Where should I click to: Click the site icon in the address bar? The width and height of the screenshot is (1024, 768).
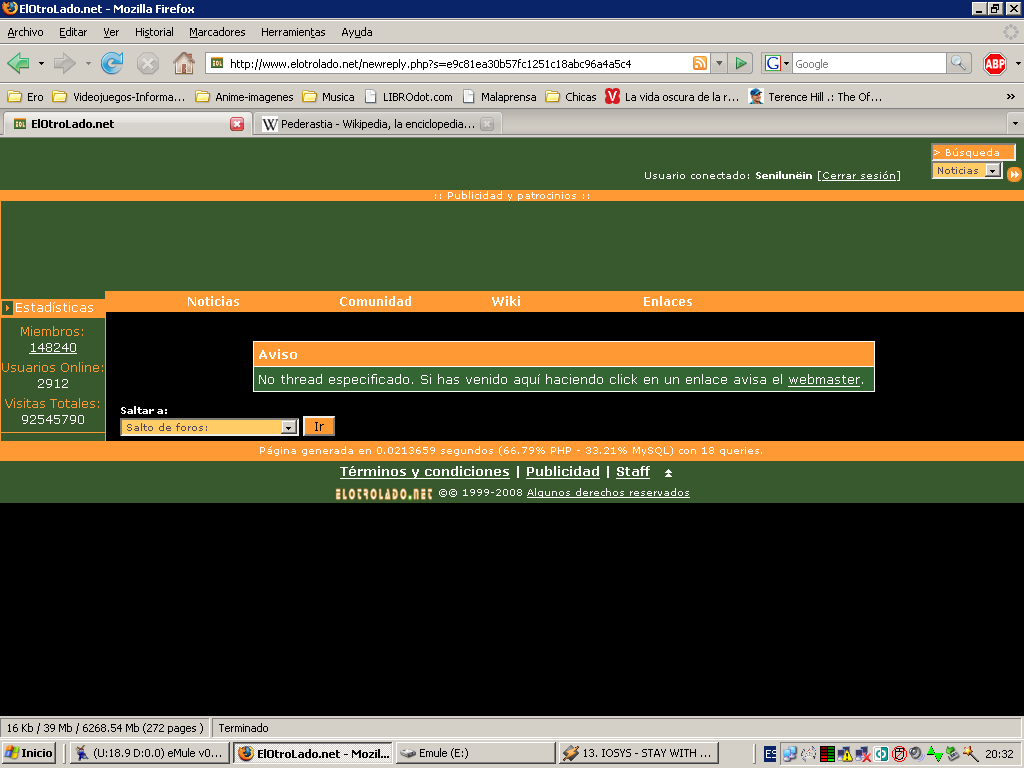pos(217,63)
